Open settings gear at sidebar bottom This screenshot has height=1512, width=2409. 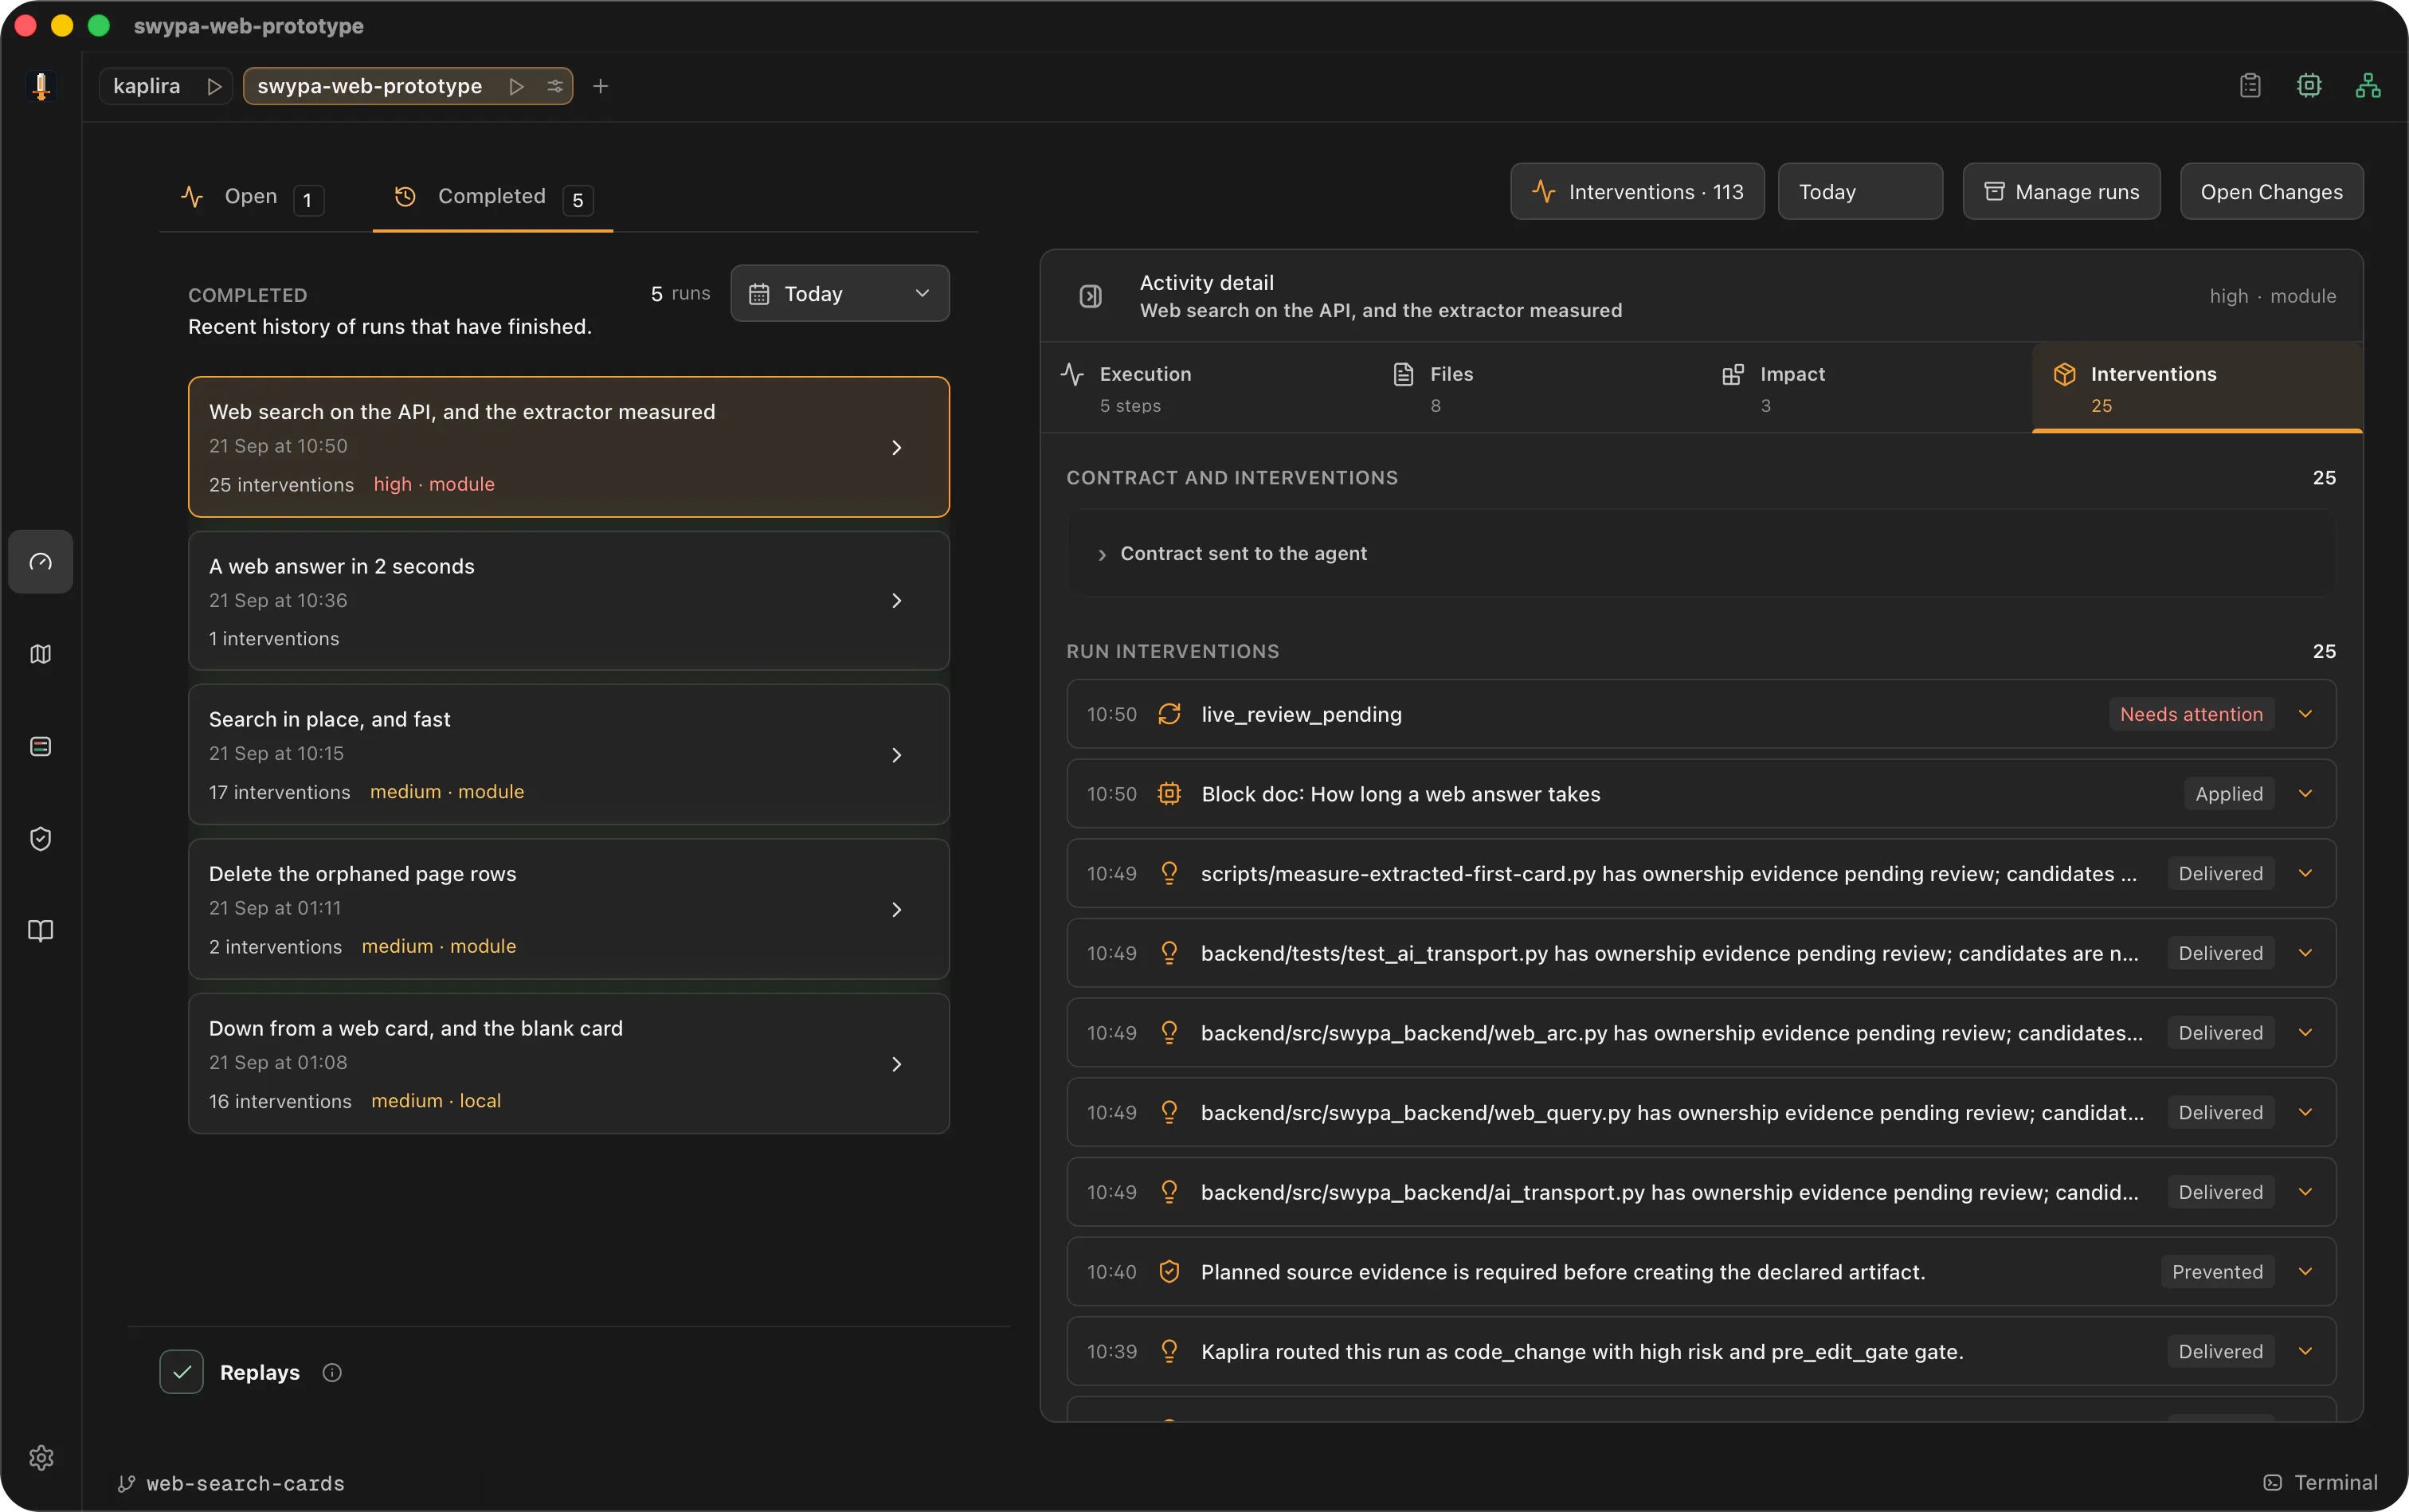click(41, 1458)
